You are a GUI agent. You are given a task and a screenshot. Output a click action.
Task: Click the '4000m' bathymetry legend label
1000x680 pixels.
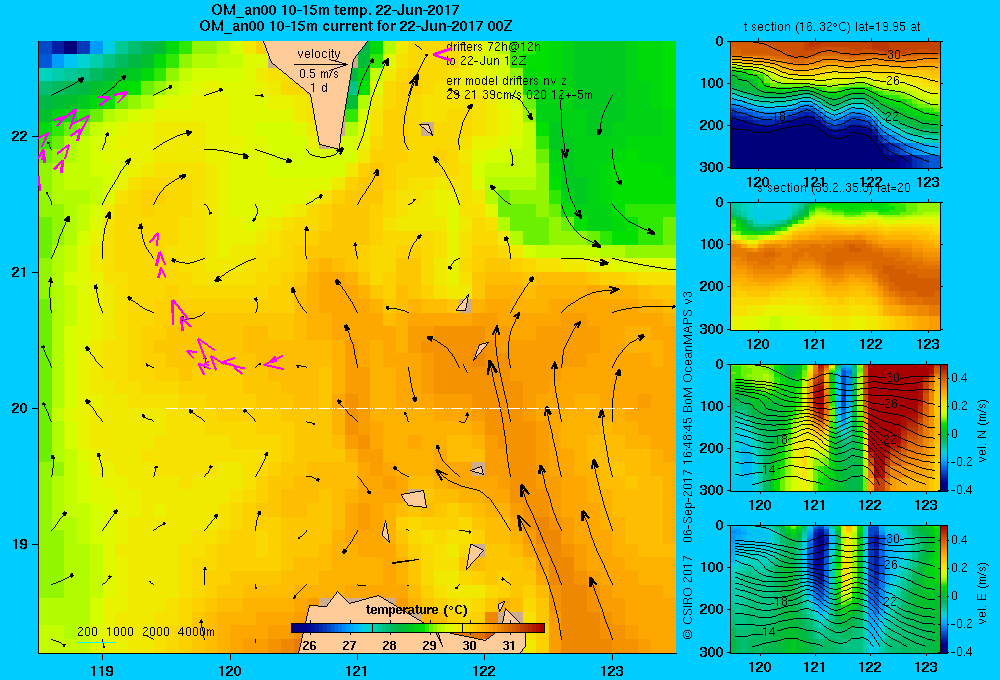(196, 632)
